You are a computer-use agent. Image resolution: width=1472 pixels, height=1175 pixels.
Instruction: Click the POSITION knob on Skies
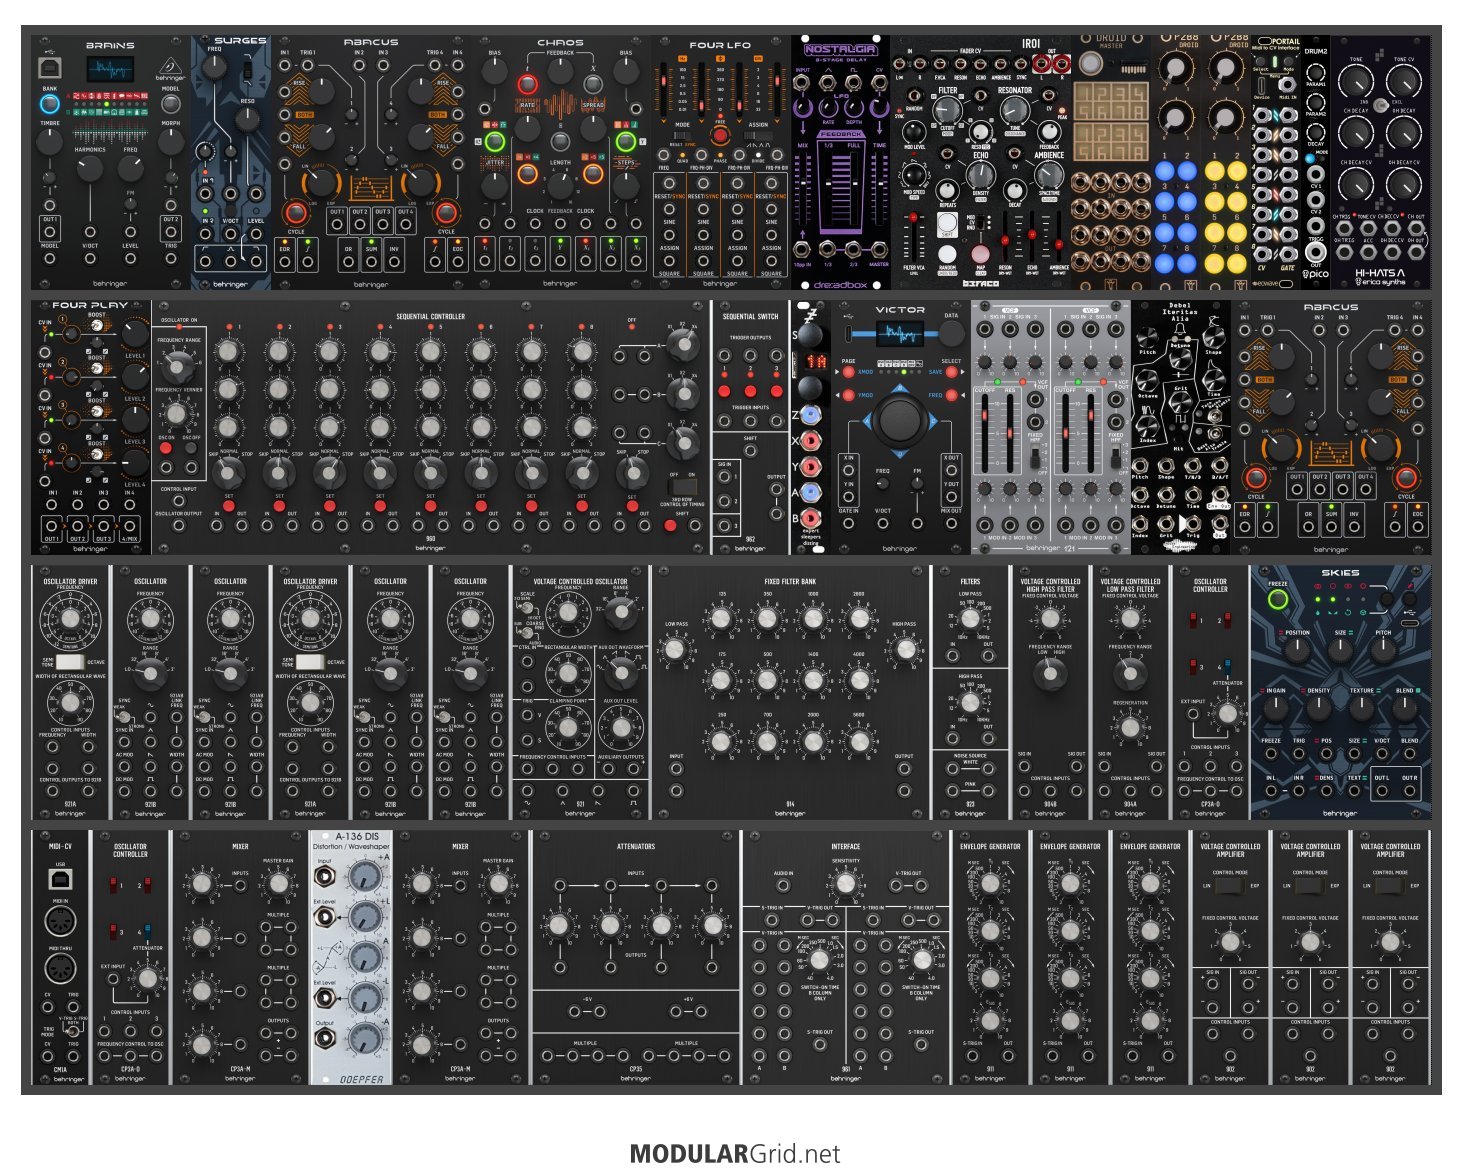pyautogui.click(x=1297, y=652)
